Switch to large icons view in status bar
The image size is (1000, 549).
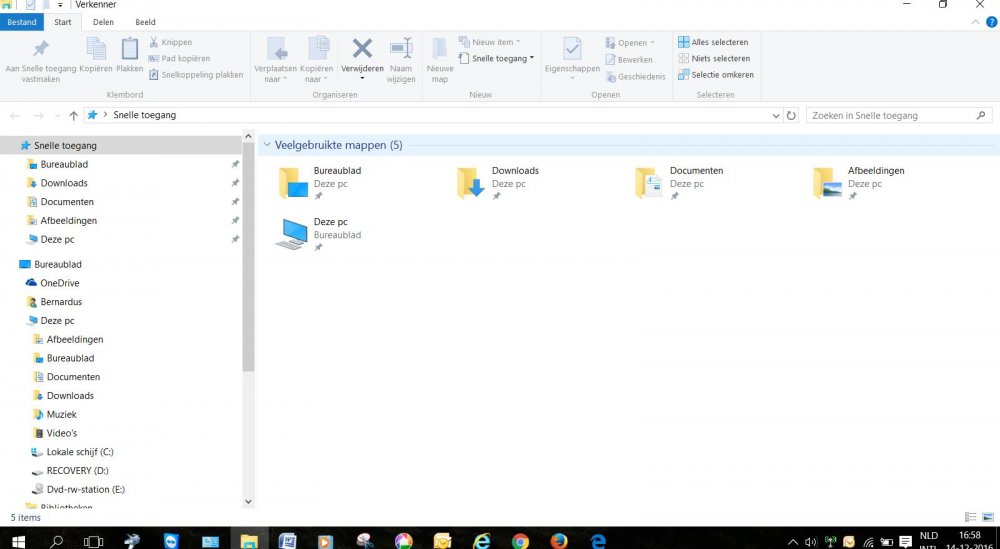[988, 517]
